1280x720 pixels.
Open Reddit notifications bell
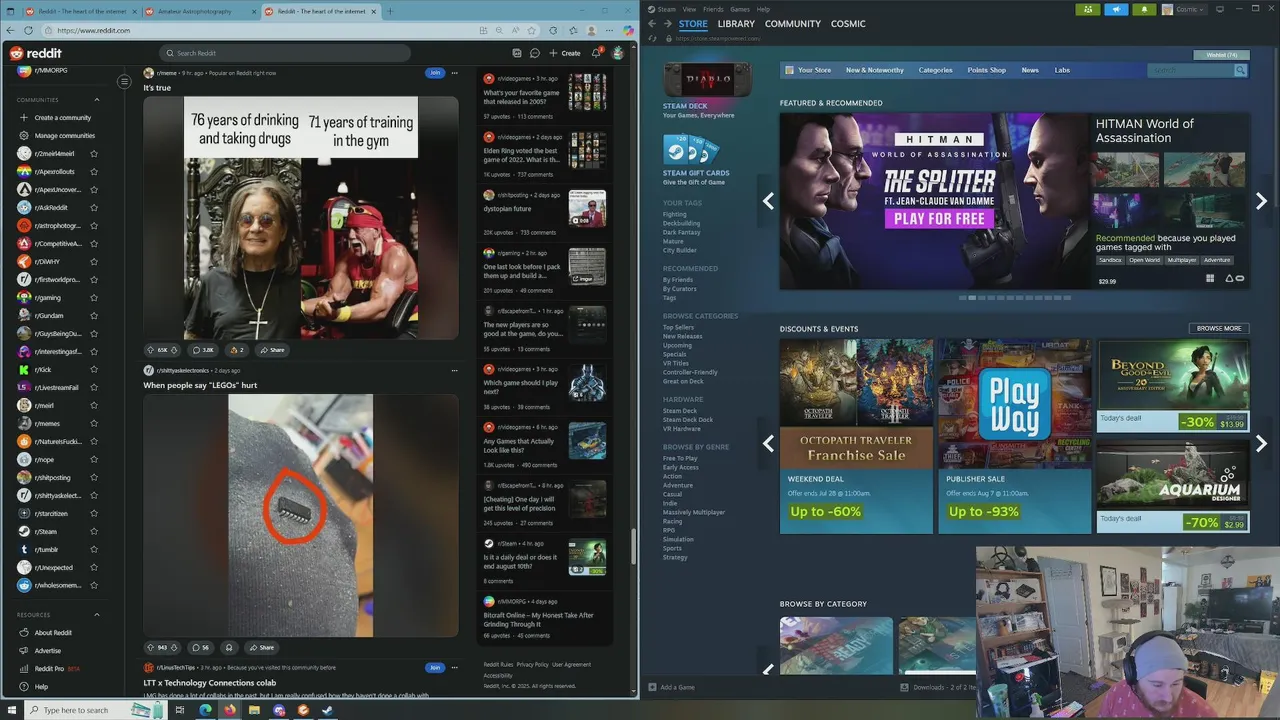click(x=596, y=53)
